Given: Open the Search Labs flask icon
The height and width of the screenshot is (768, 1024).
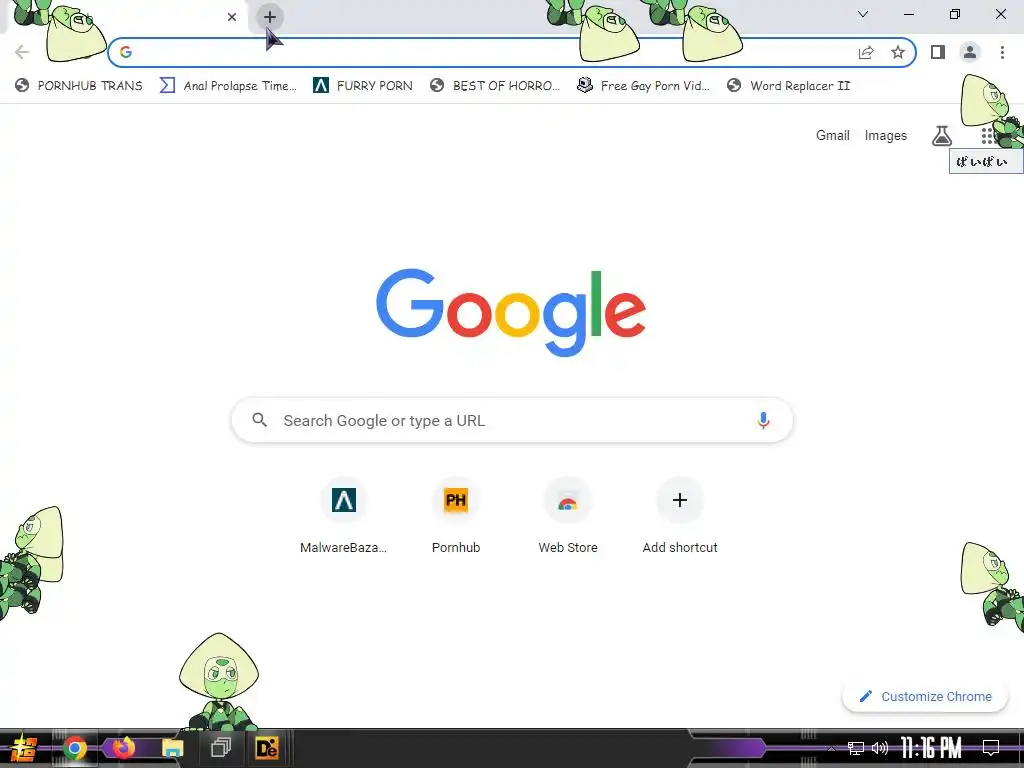Looking at the screenshot, I should 942,135.
